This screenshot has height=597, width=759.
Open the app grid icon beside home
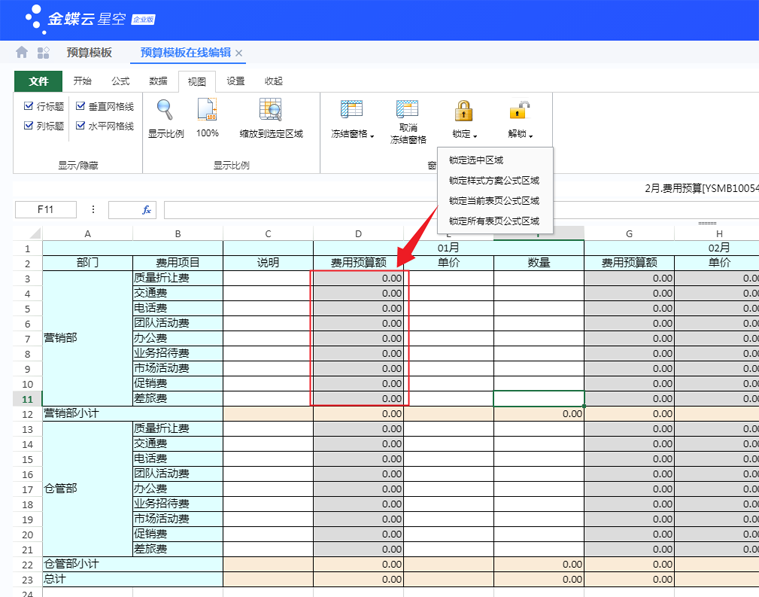(x=43, y=52)
